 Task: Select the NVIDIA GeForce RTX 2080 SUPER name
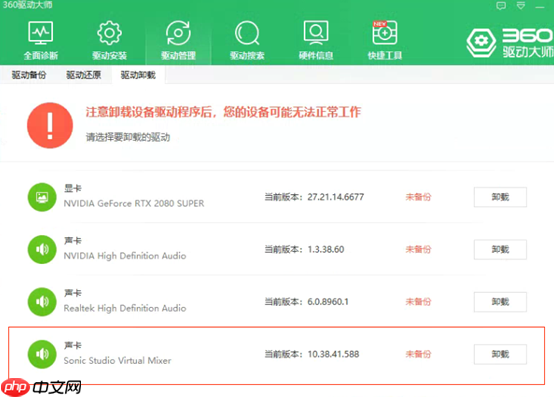click(134, 203)
